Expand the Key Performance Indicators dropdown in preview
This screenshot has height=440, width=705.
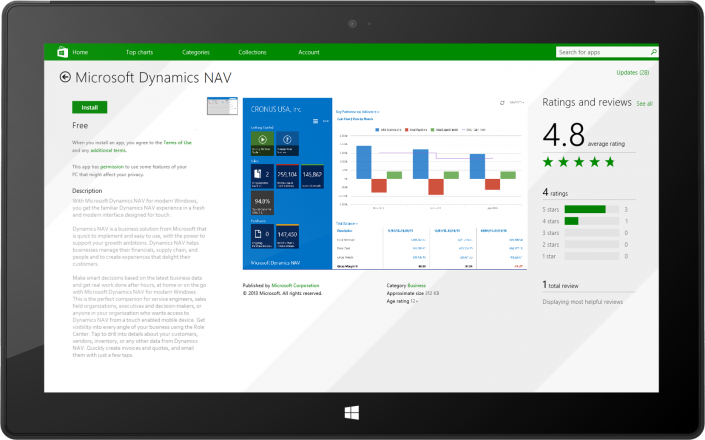coord(358,111)
